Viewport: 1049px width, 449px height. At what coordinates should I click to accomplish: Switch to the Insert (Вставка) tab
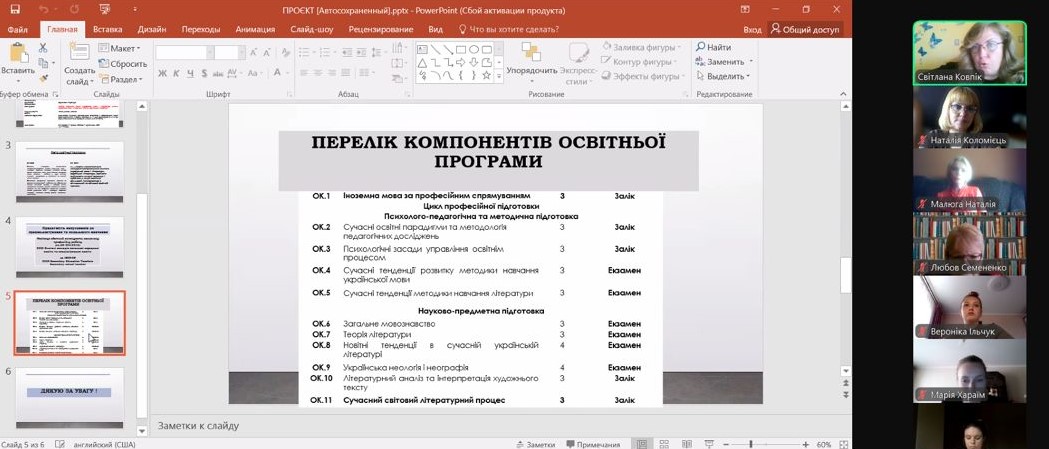click(107, 30)
